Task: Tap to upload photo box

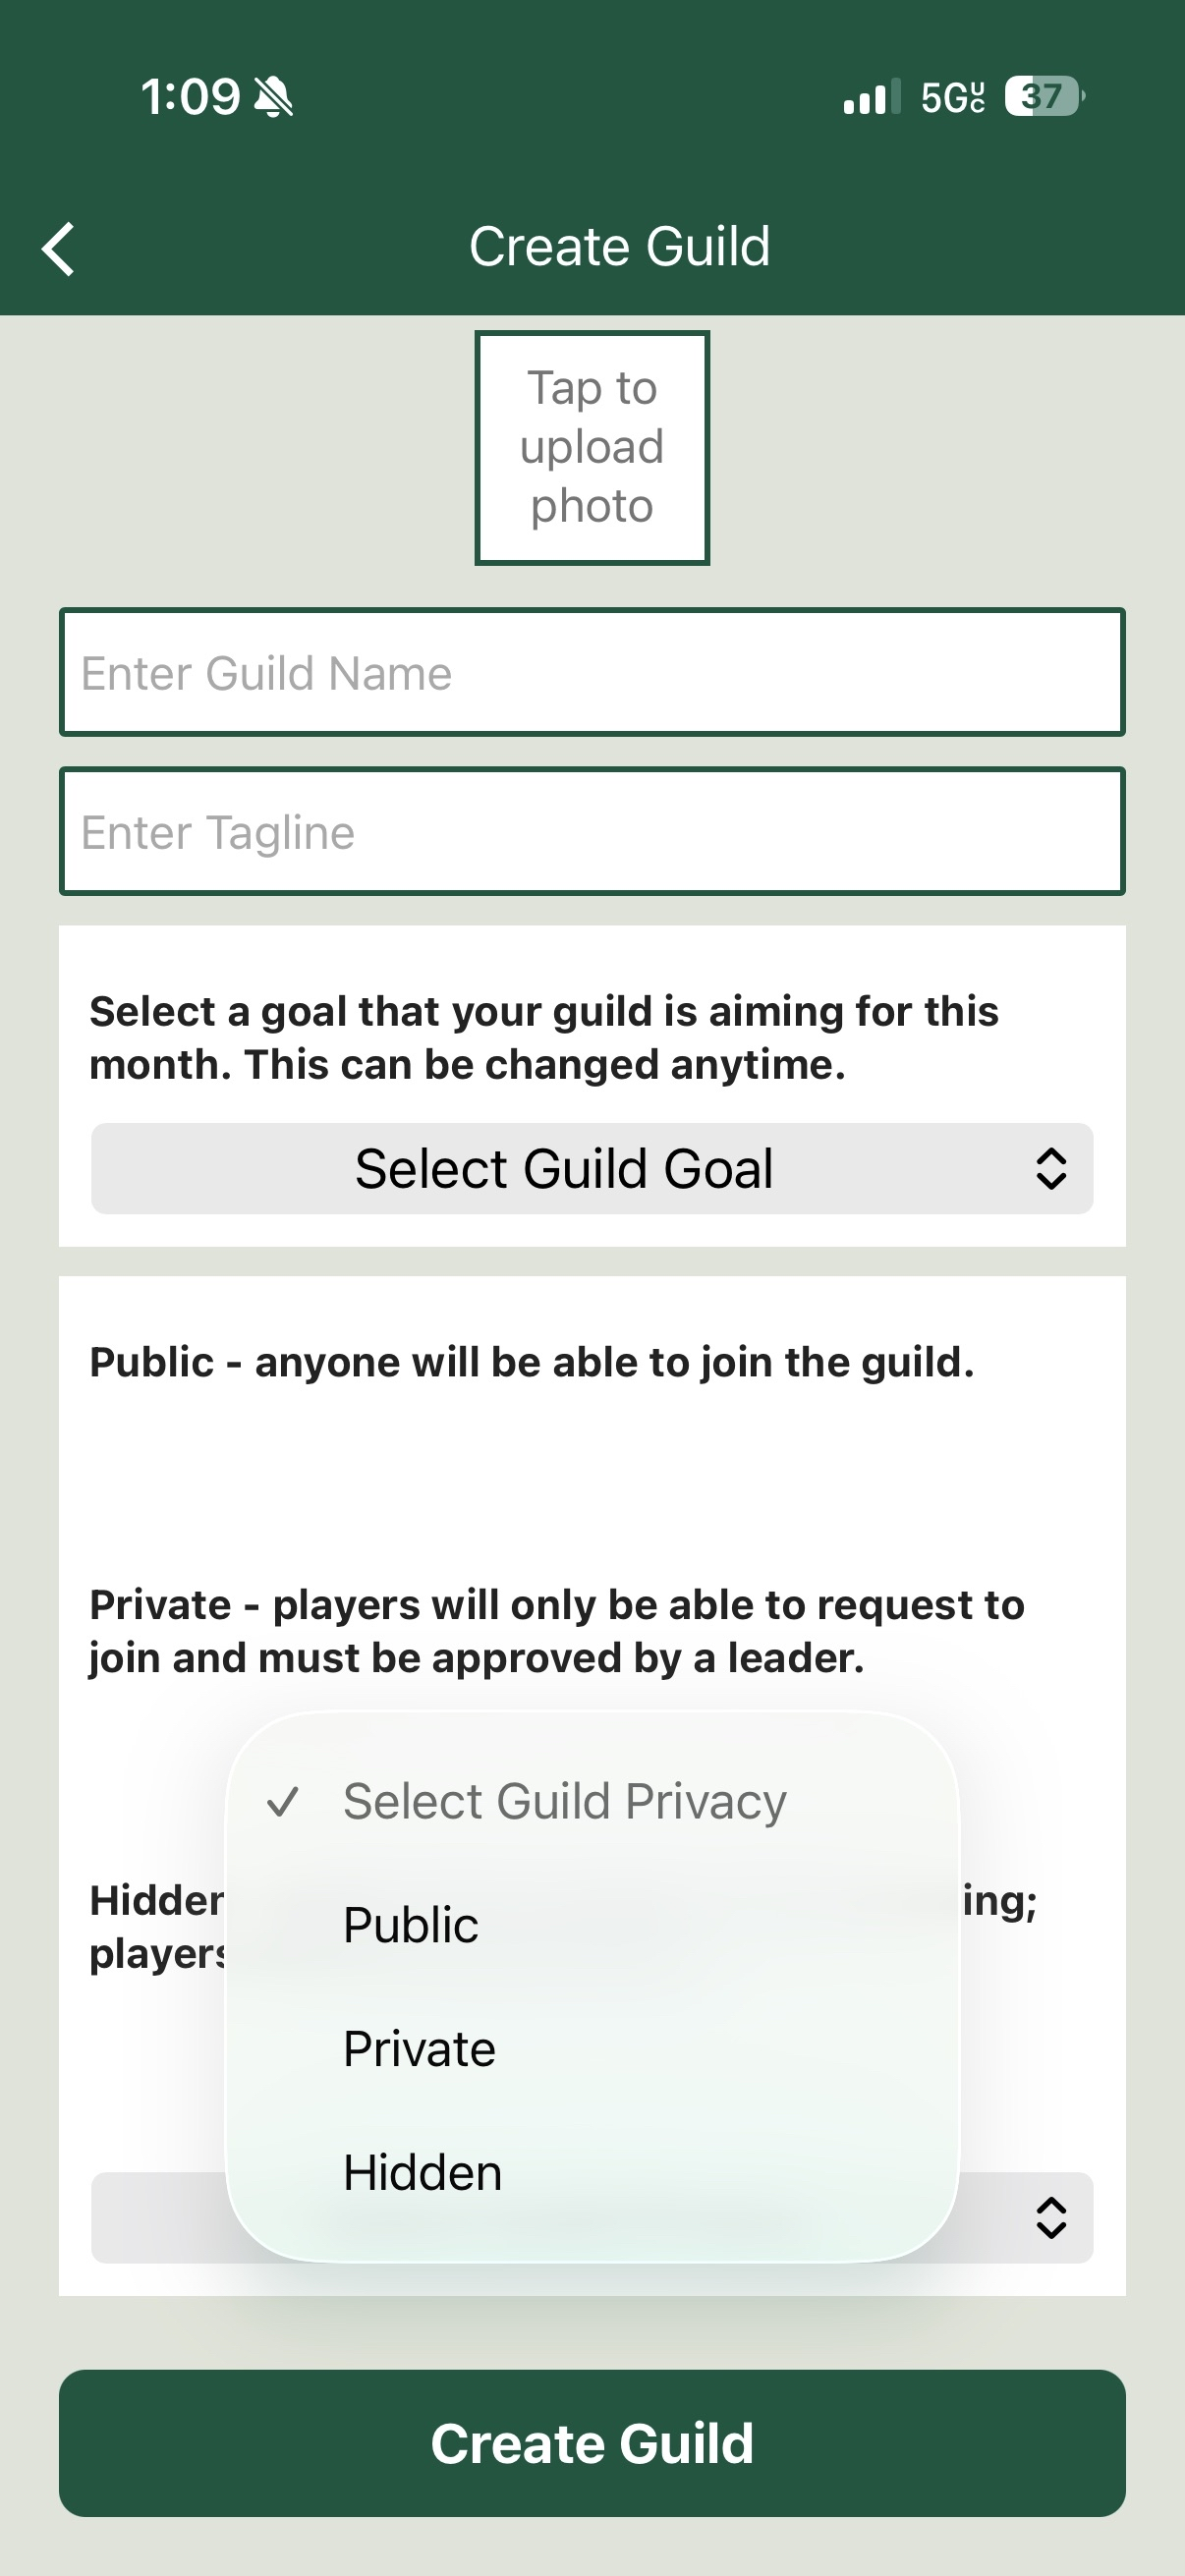Action: pyautogui.click(x=592, y=447)
